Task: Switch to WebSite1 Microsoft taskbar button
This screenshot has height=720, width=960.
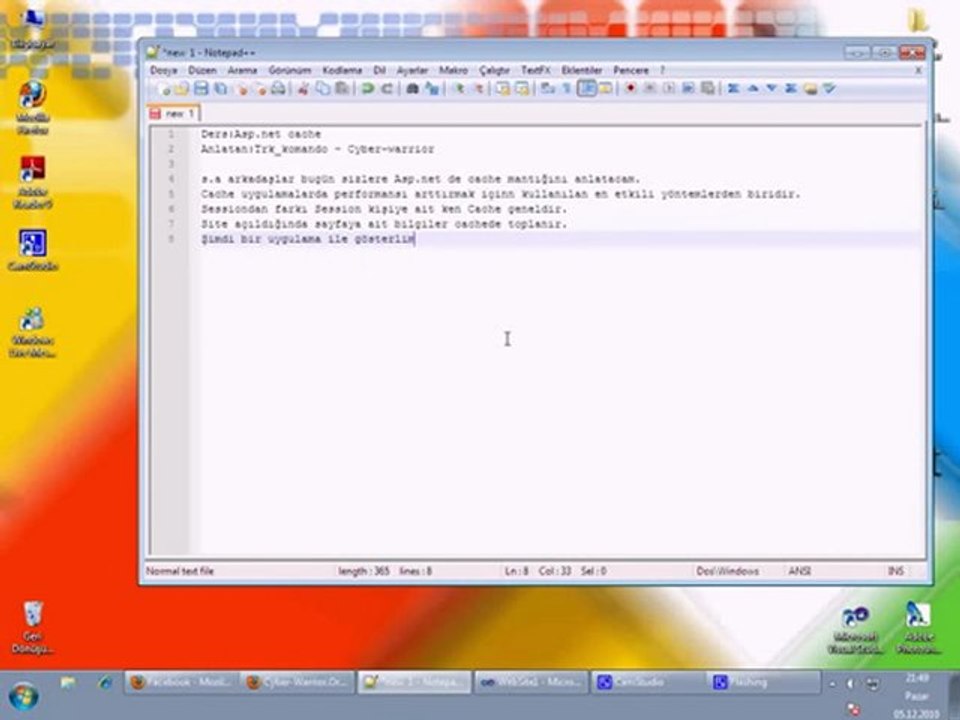Action: pos(530,682)
